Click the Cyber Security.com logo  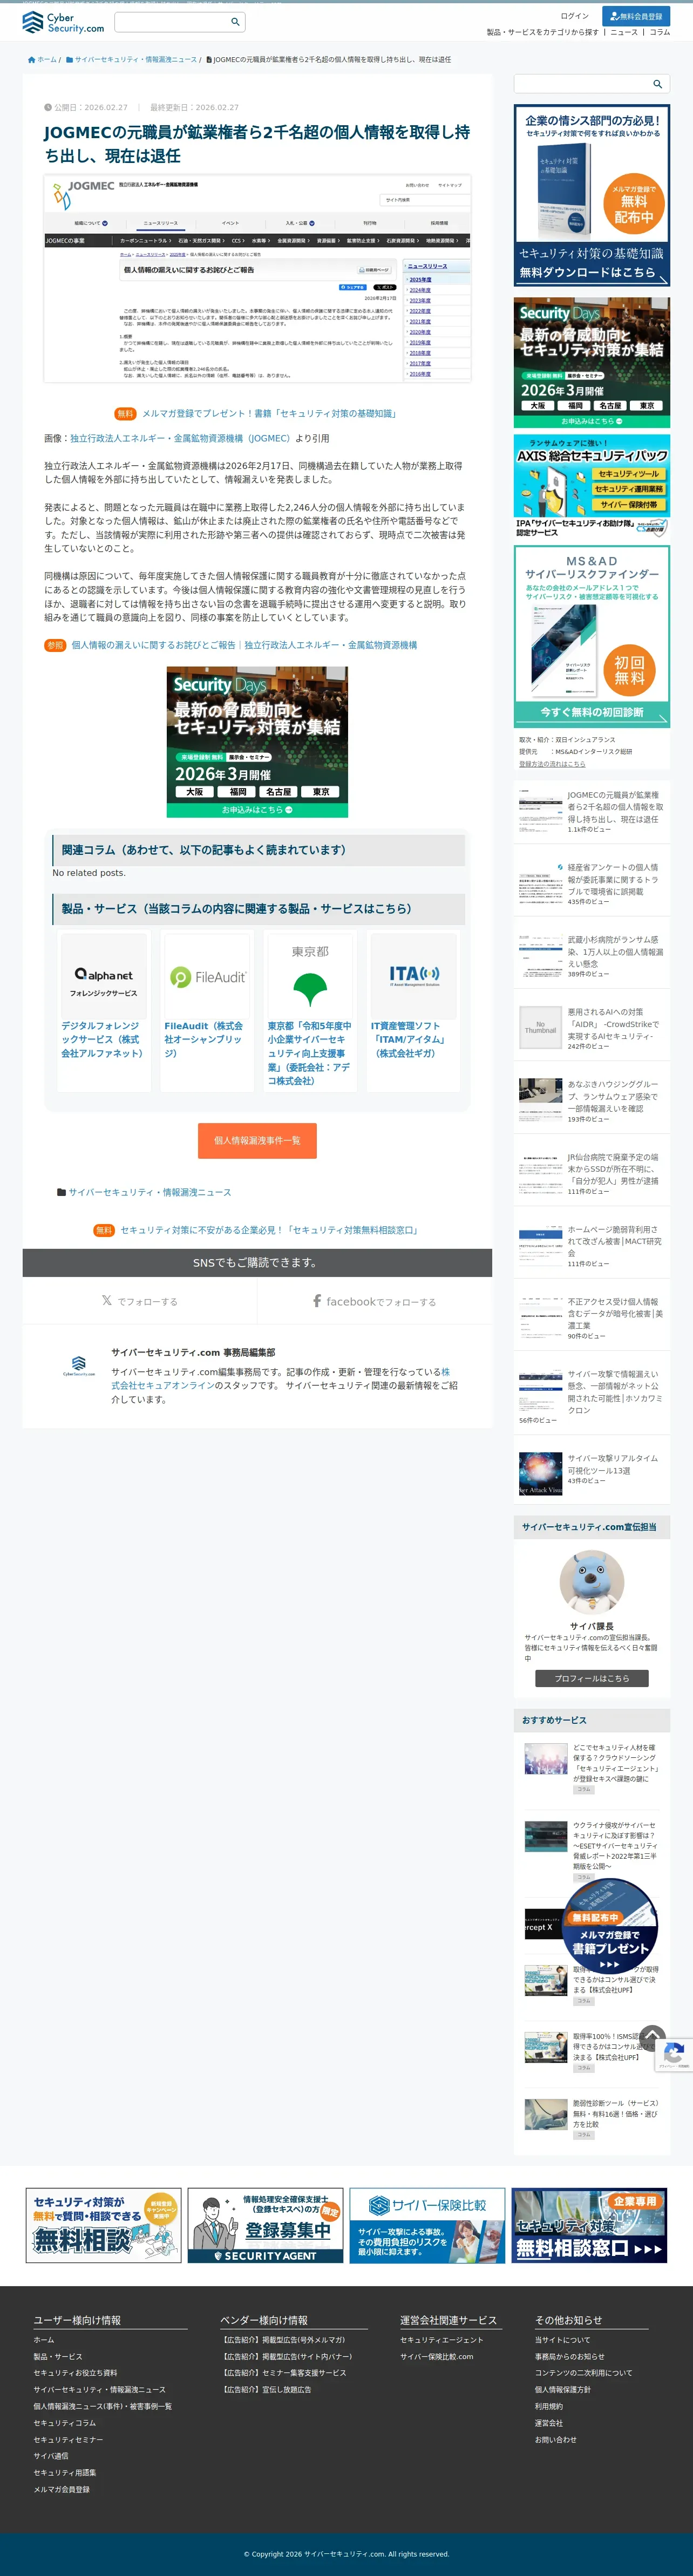(x=63, y=22)
